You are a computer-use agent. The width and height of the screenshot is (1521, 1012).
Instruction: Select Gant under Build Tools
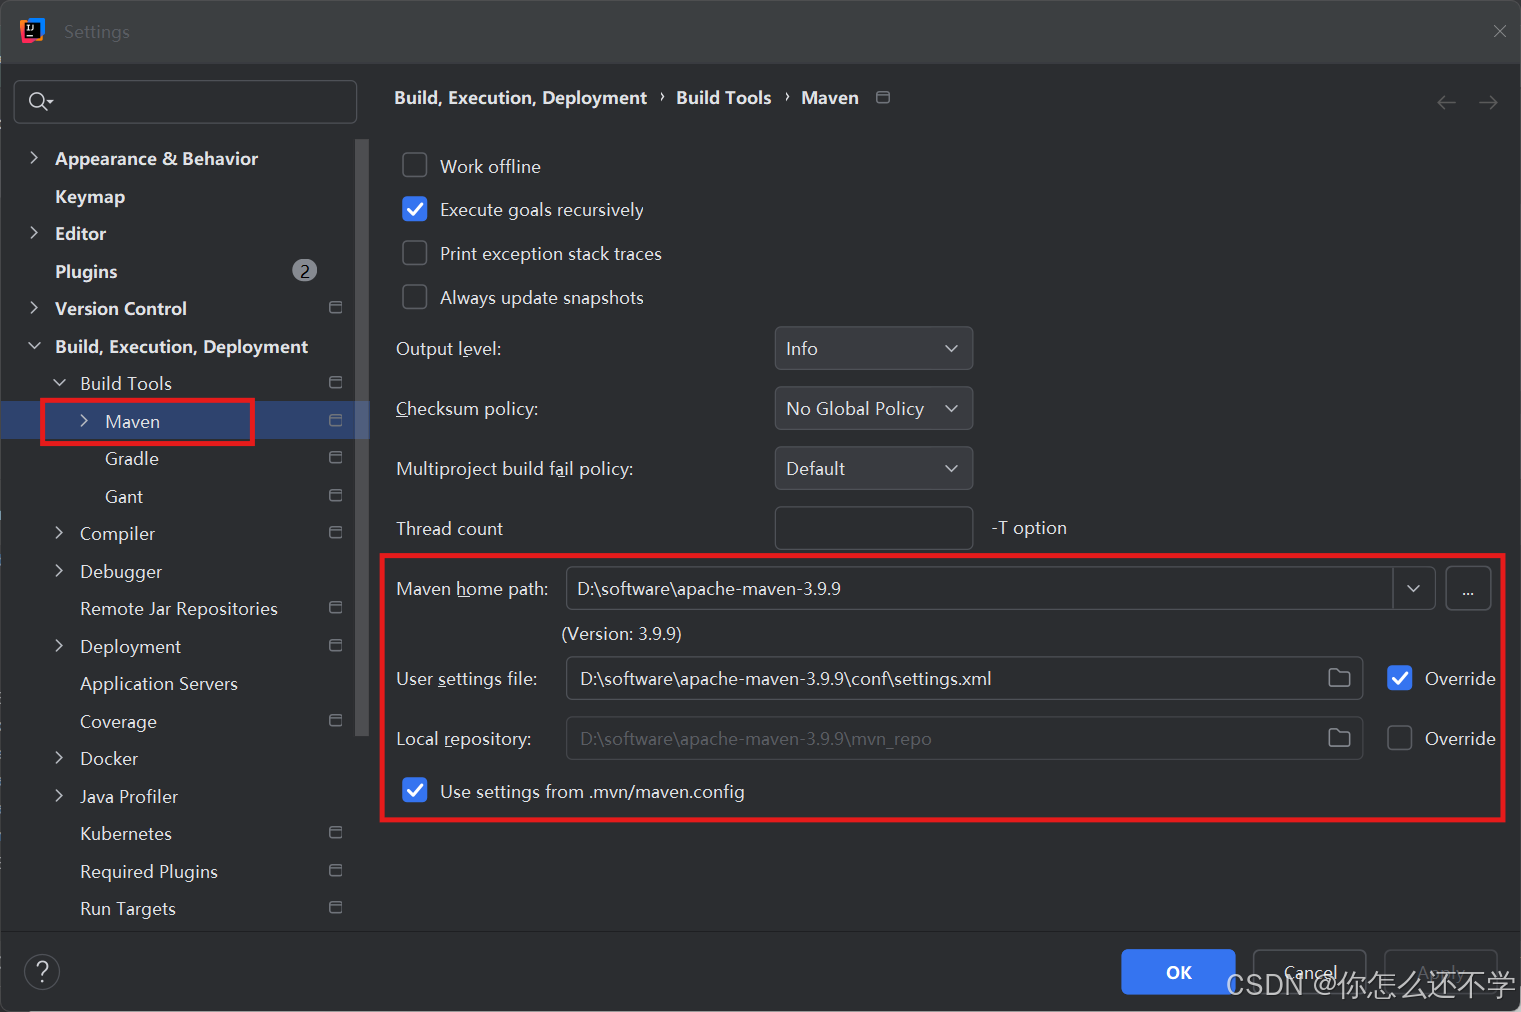pyautogui.click(x=124, y=496)
